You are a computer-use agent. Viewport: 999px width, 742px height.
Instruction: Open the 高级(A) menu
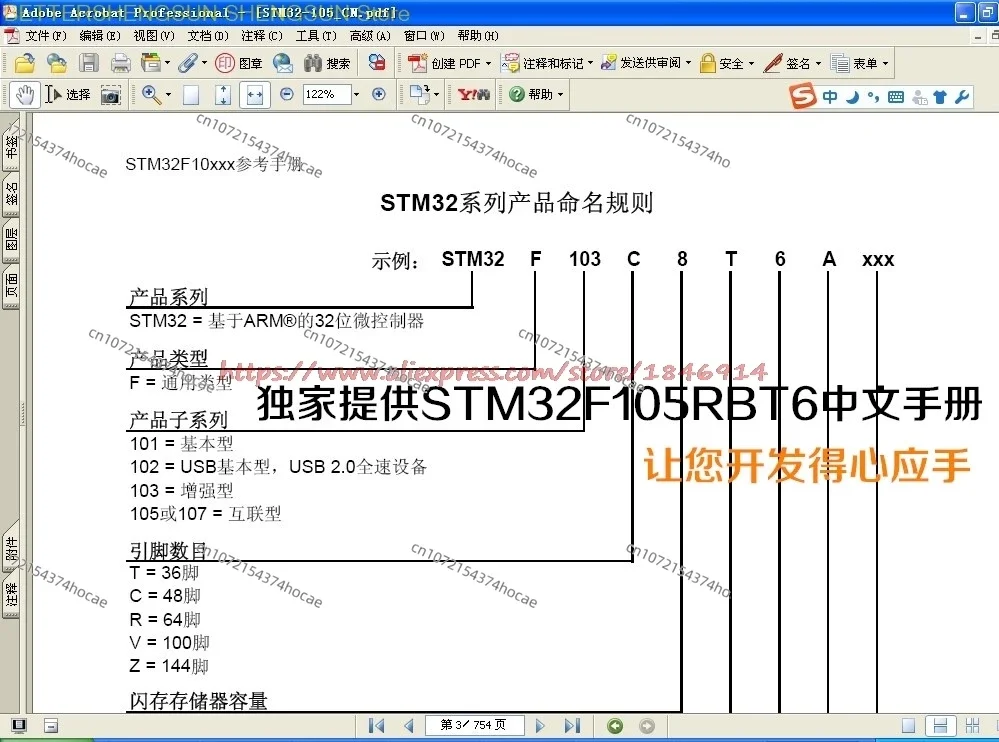[370, 36]
